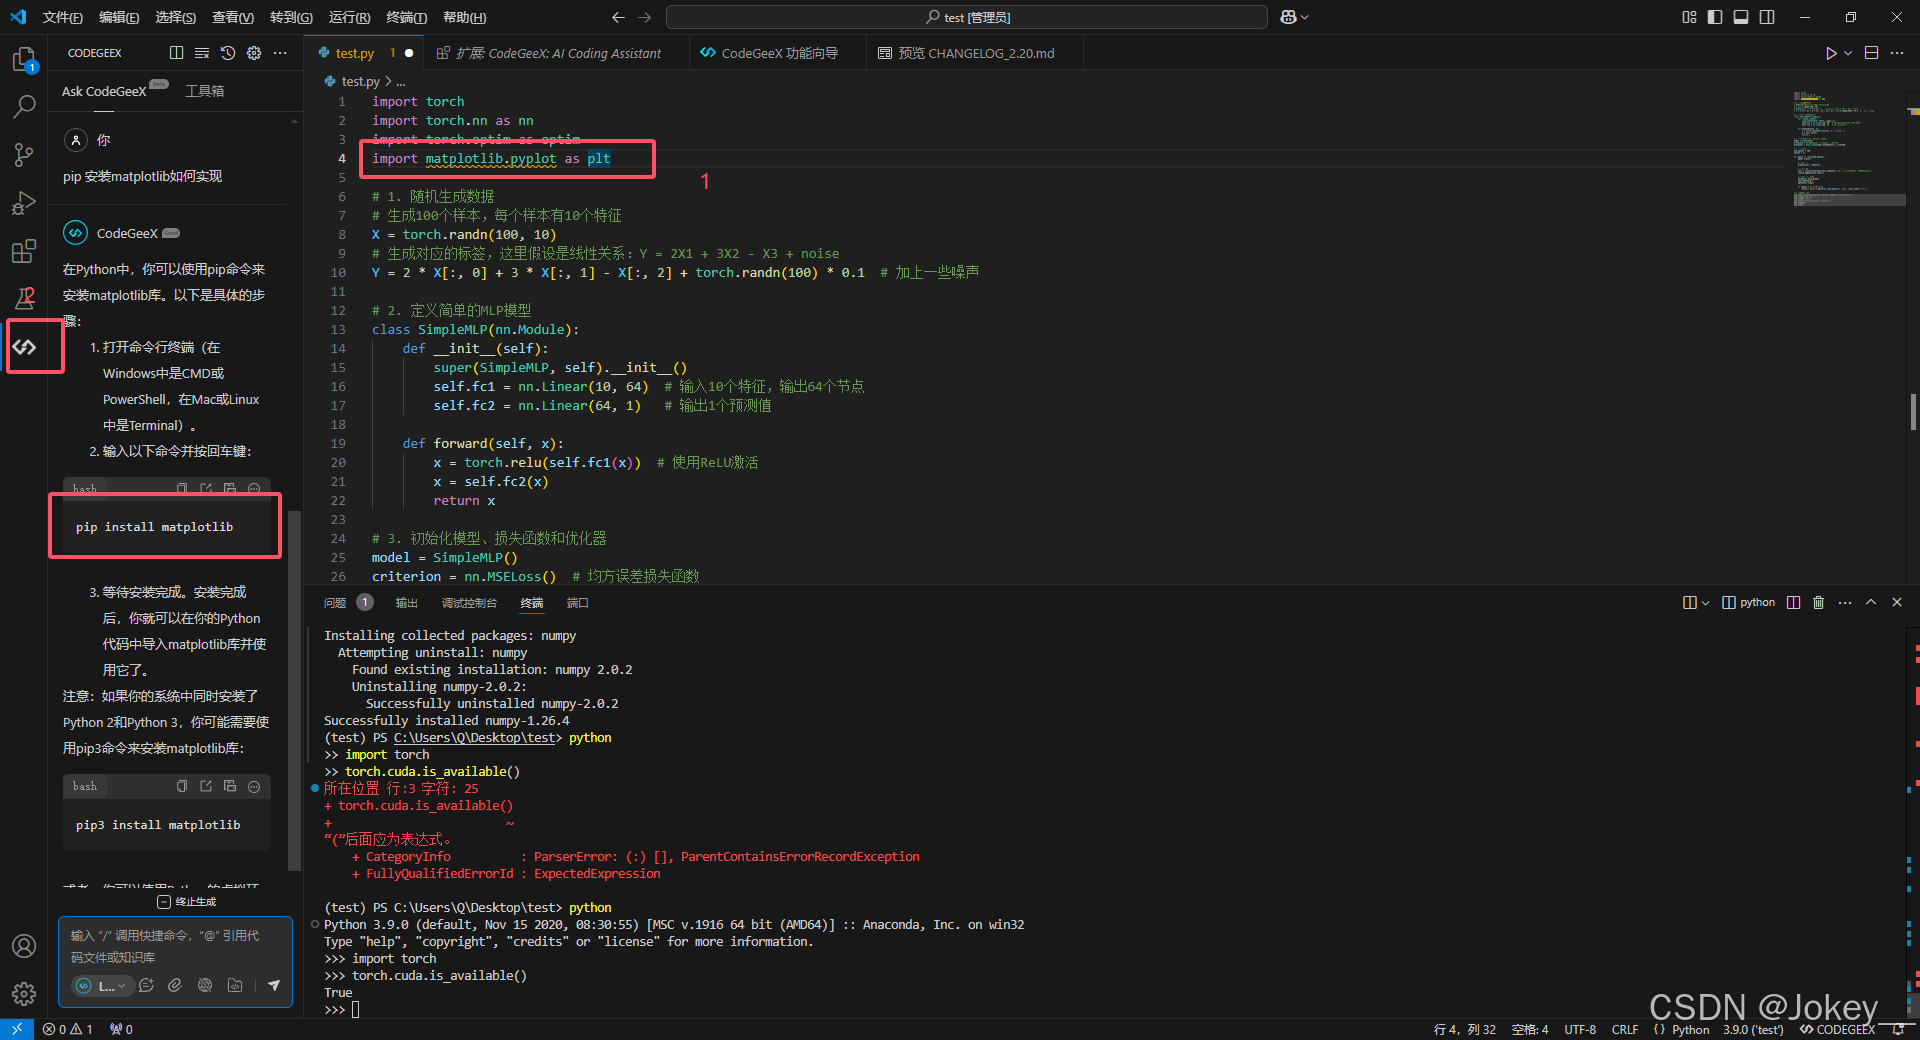Open the Copilot chat icon in title bar
Image resolution: width=1920 pixels, height=1040 pixels.
point(1288,17)
